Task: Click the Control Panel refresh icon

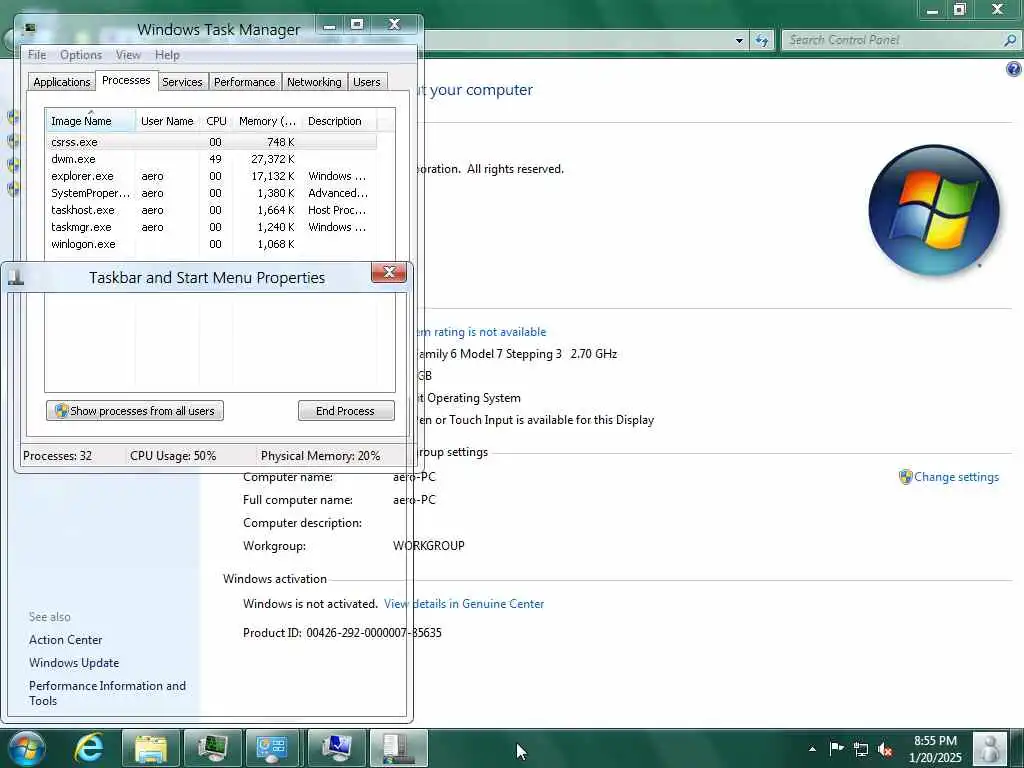Action: pyautogui.click(x=761, y=40)
